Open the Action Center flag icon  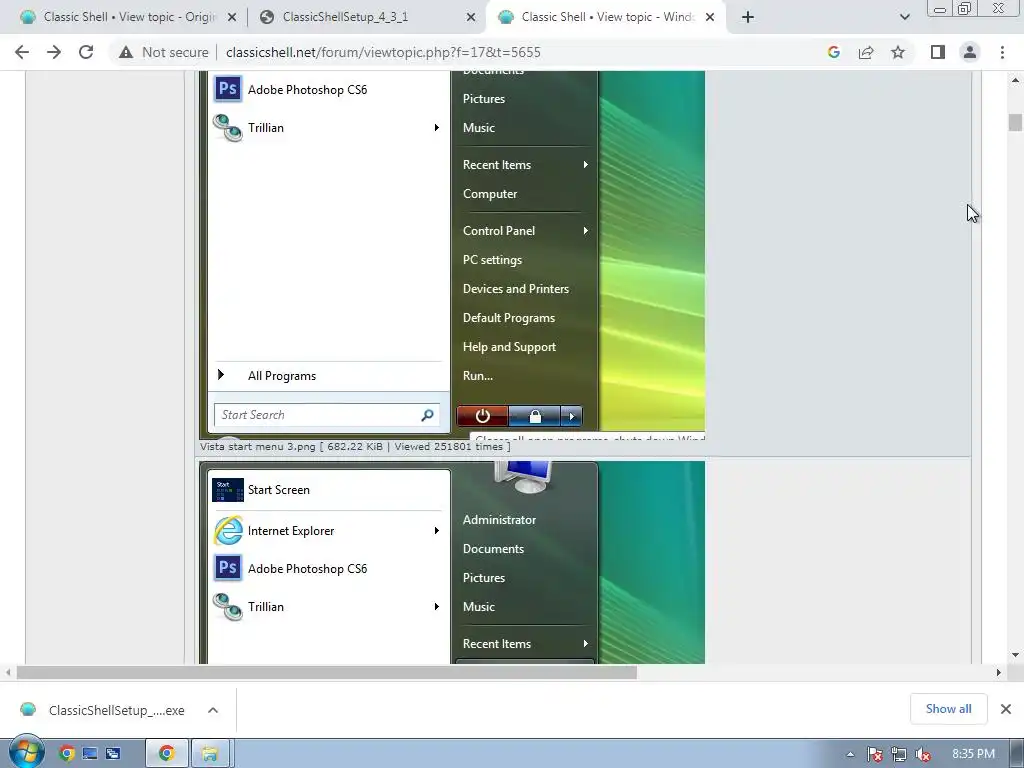[x=874, y=754]
